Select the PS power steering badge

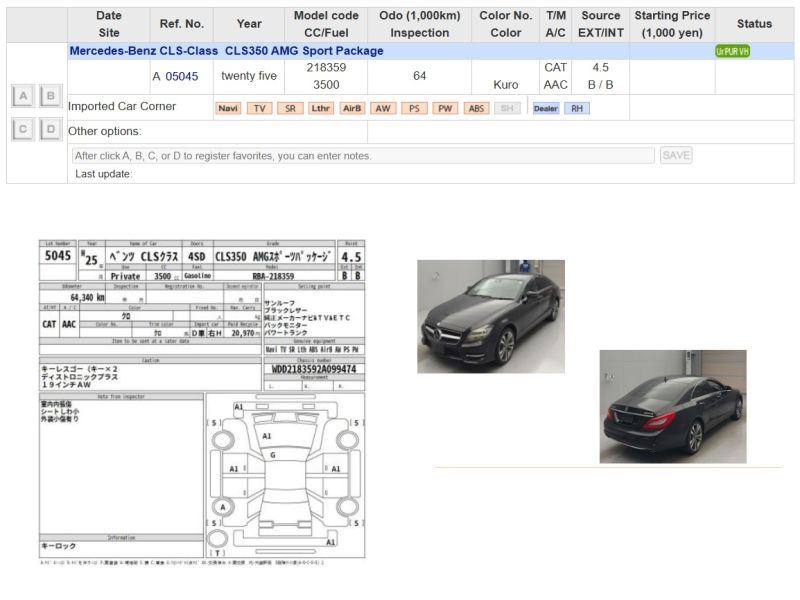pos(414,108)
